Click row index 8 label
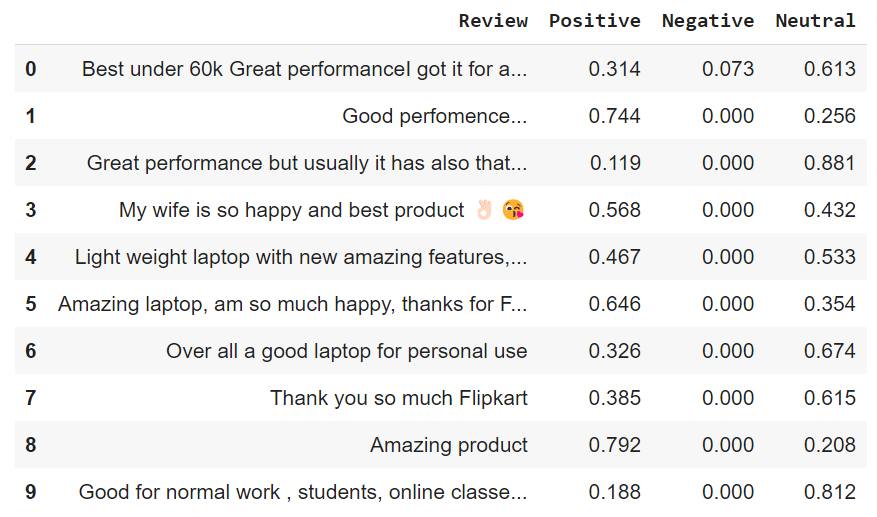 [x=31, y=445]
